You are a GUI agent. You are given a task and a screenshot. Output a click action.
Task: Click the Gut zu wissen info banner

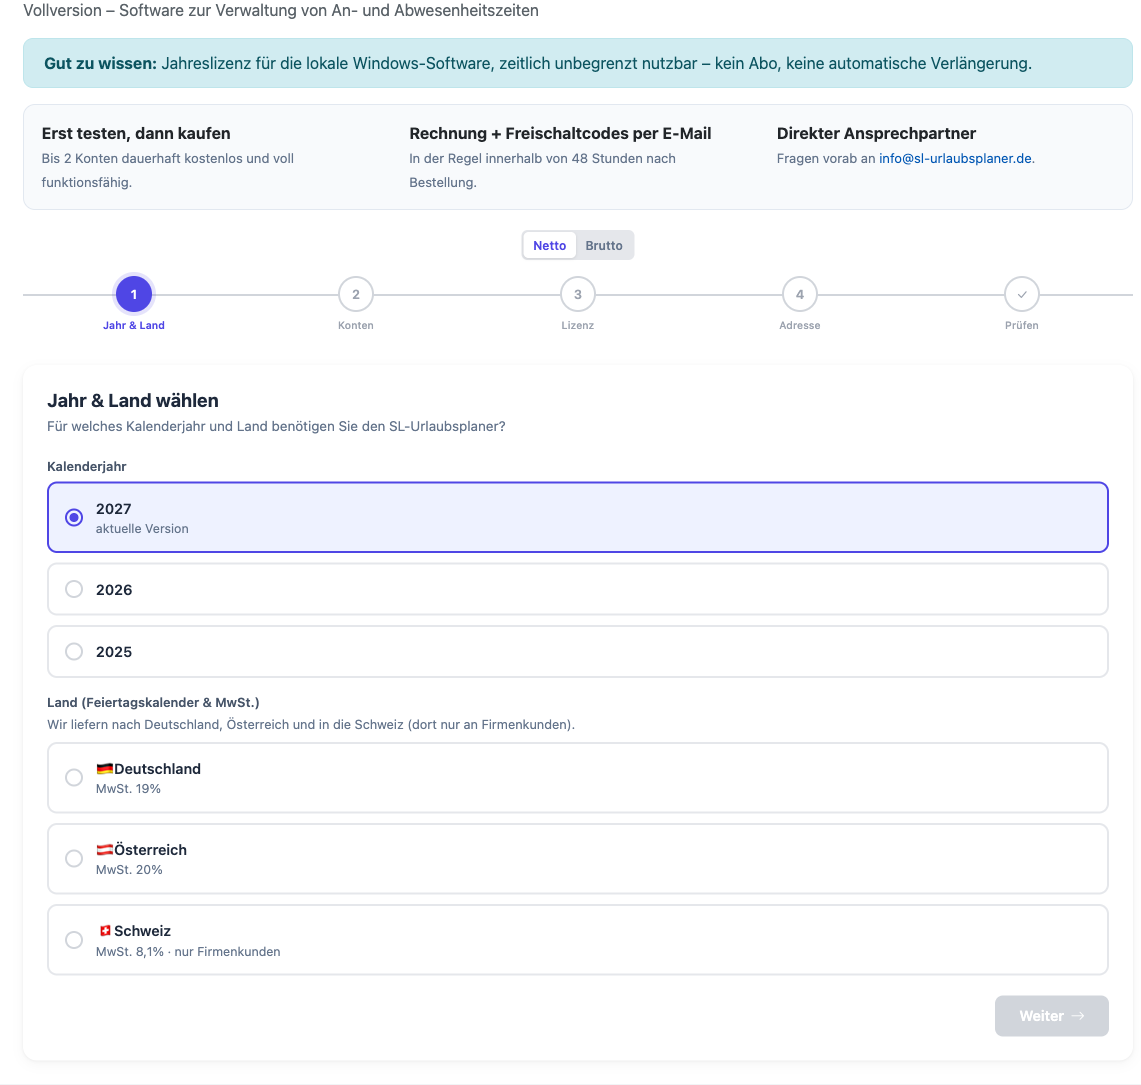click(x=578, y=63)
